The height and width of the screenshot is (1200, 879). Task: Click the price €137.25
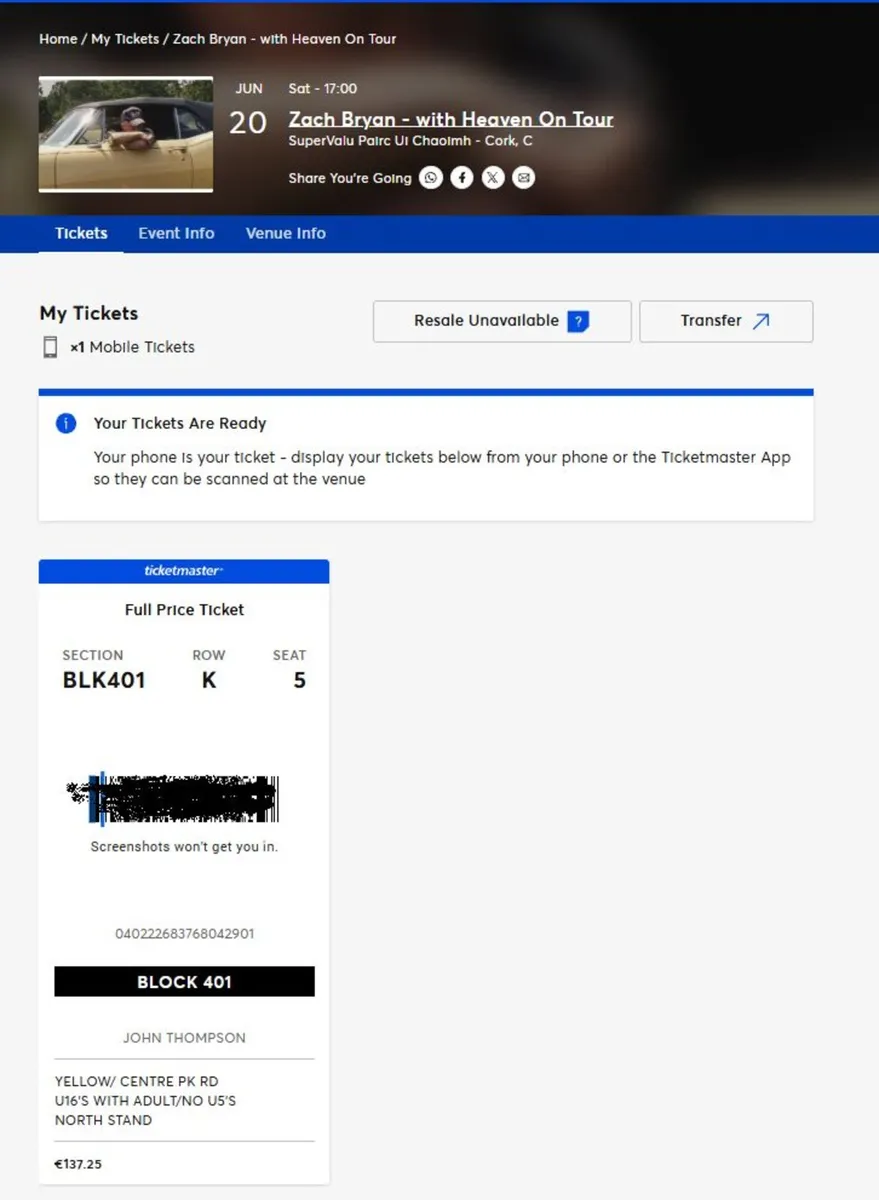pos(78,1164)
